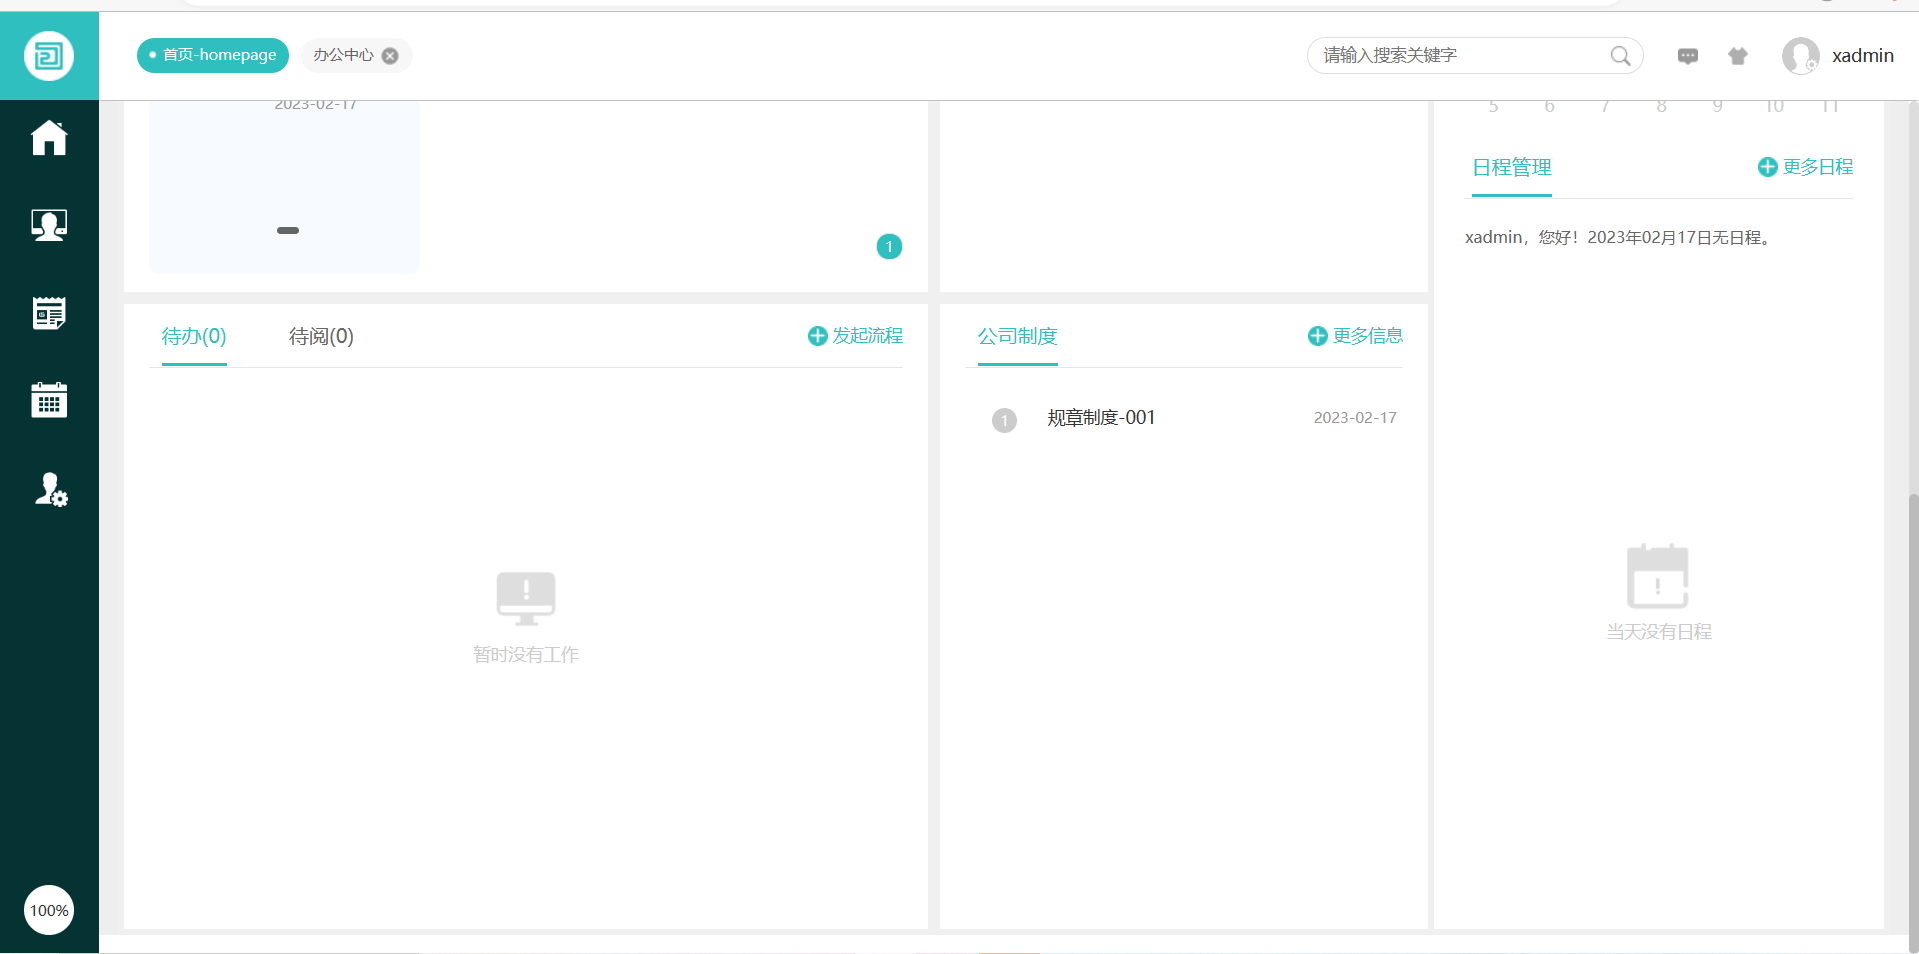The width and height of the screenshot is (1919, 954).
Task: Select the 待阅(0) tab
Action: point(321,336)
